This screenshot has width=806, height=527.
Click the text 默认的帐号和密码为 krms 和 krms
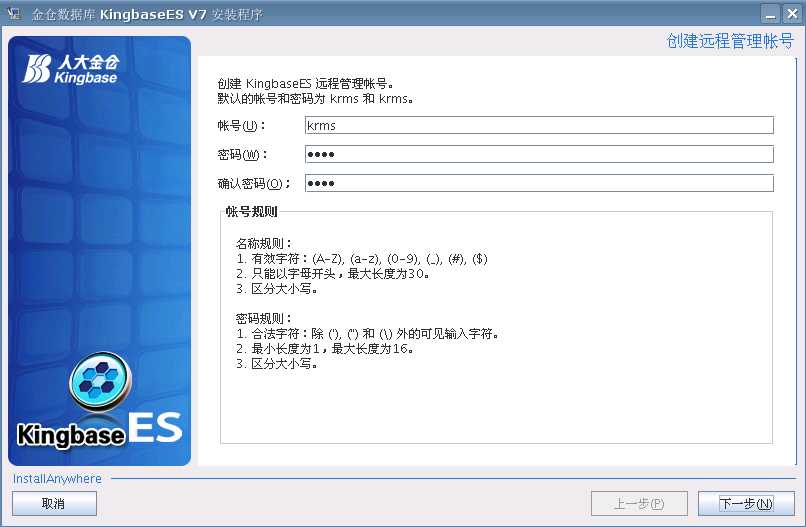(315, 99)
